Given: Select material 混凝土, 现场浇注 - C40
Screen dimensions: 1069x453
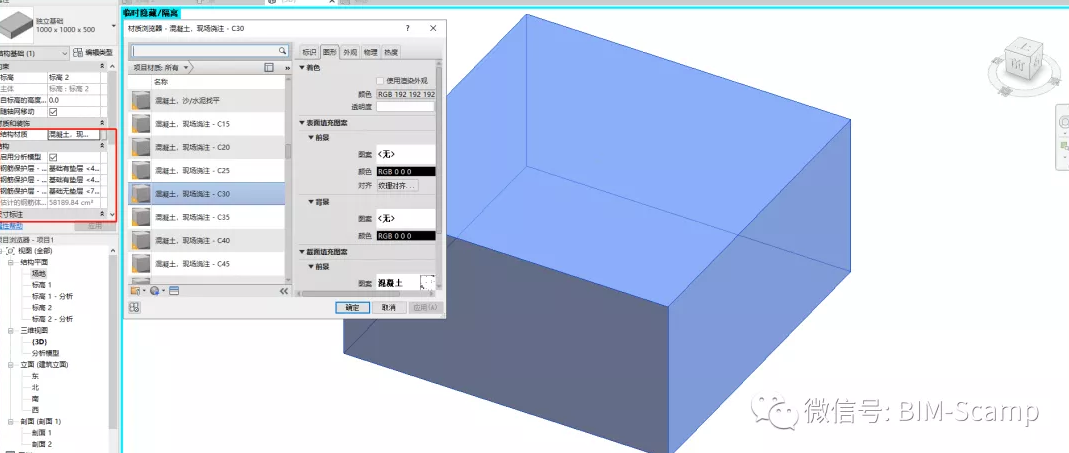Looking at the screenshot, I should pyautogui.click(x=207, y=240).
